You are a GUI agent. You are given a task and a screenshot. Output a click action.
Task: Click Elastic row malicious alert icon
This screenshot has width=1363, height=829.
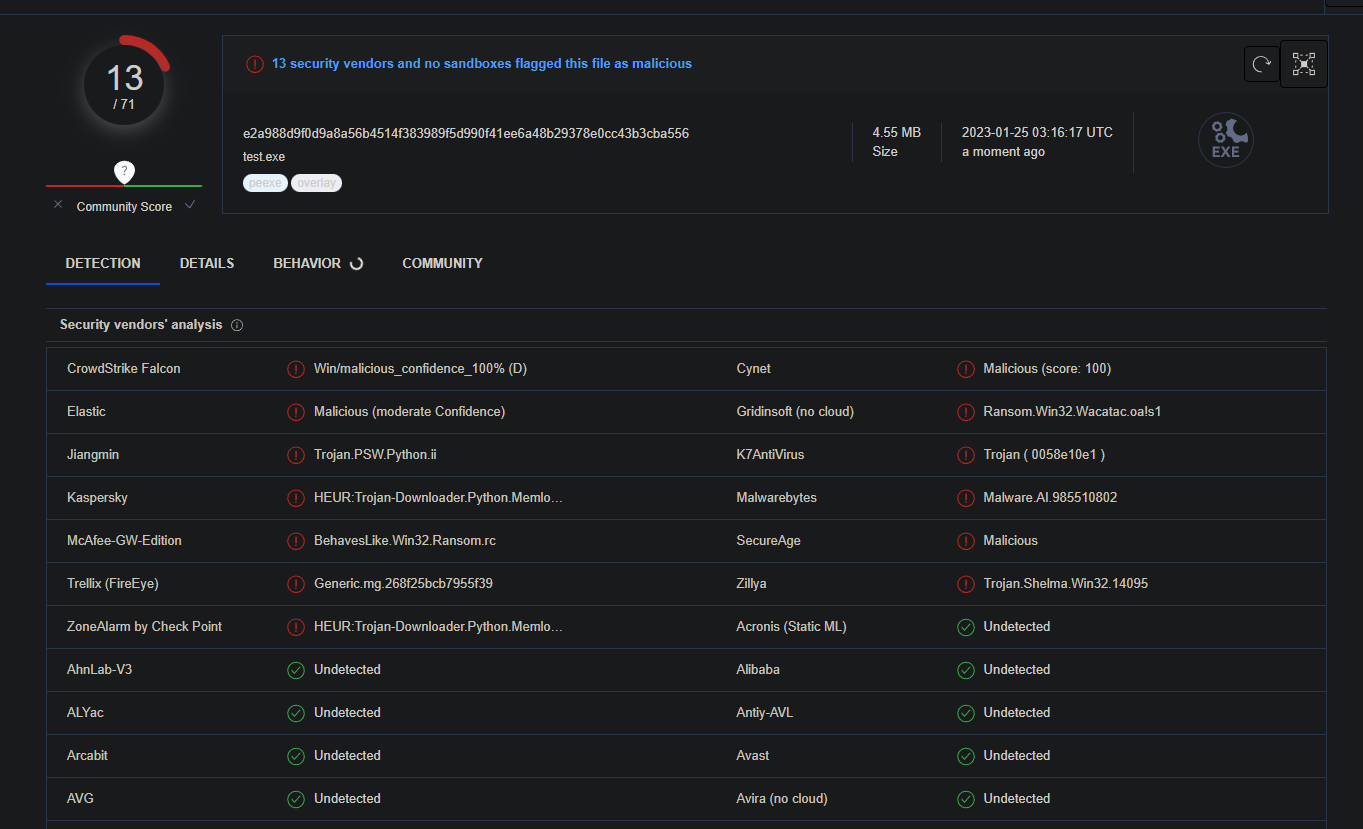[296, 412]
